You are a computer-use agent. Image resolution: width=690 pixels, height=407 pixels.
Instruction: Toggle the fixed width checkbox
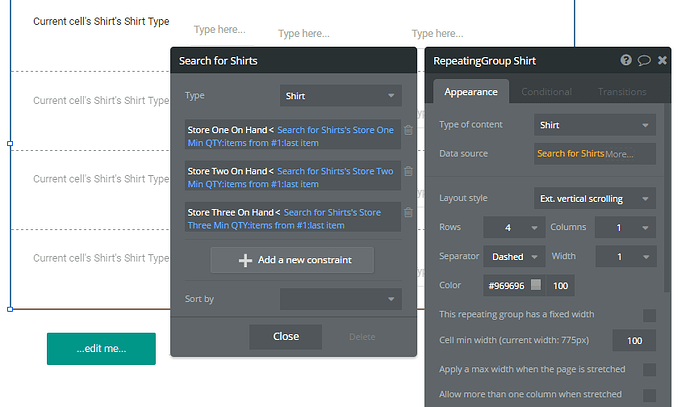(x=649, y=315)
